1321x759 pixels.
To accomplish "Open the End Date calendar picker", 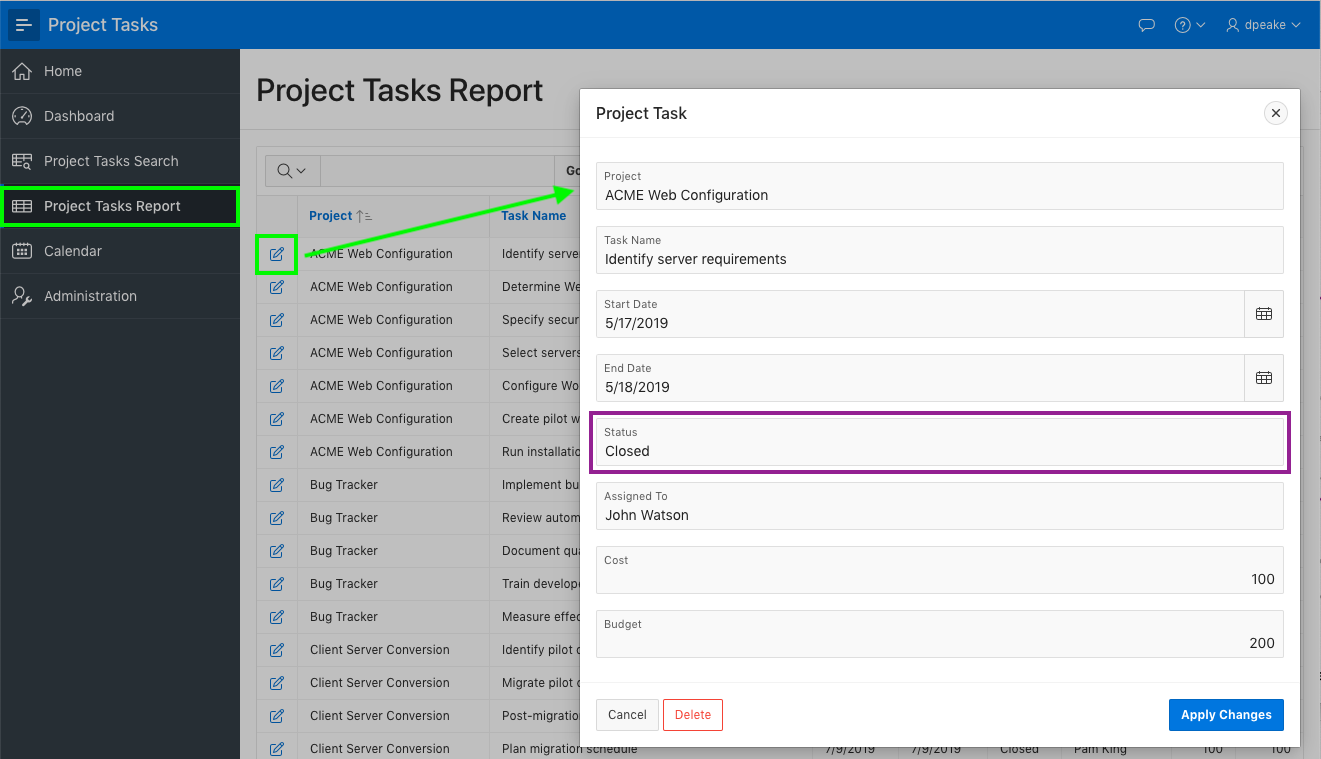I will 1263,378.
